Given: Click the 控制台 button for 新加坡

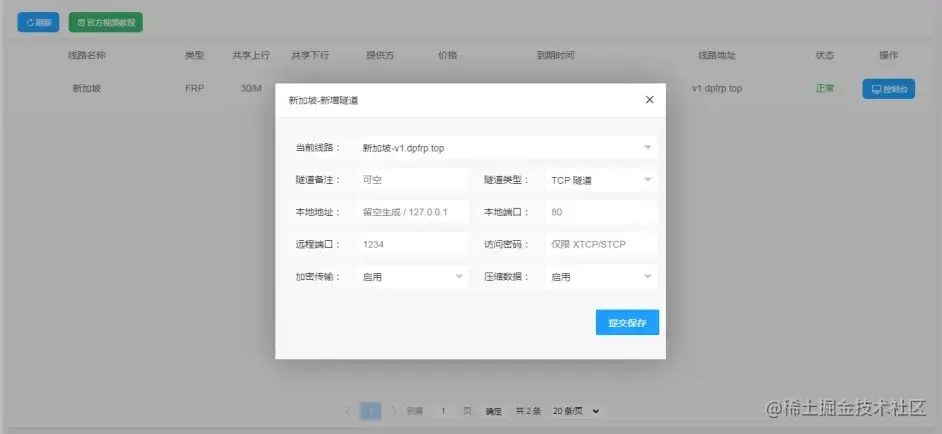Looking at the screenshot, I should click(x=889, y=89).
